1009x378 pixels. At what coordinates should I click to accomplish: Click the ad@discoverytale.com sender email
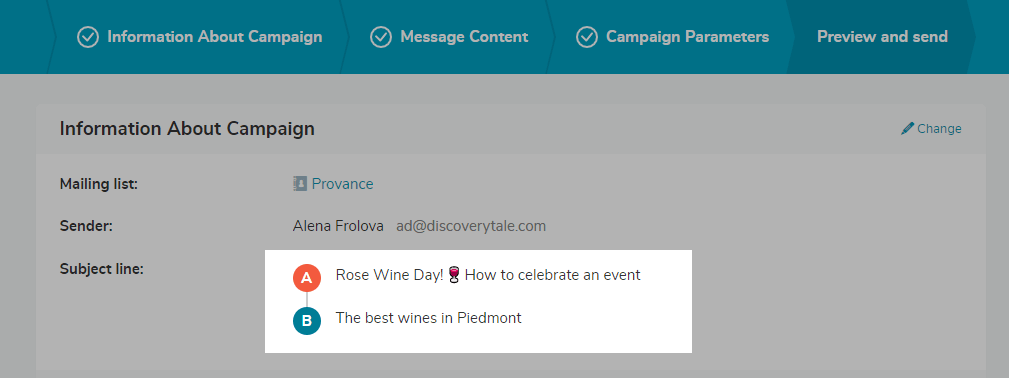click(471, 226)
